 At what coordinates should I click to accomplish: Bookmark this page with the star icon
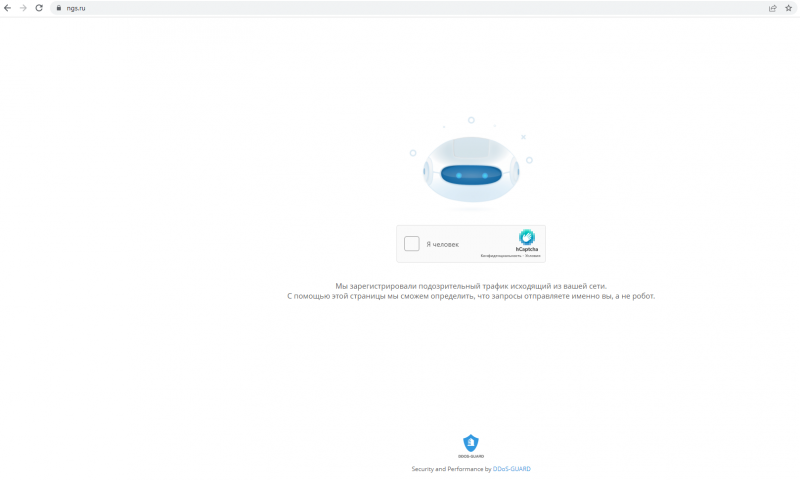pos(788,8)
